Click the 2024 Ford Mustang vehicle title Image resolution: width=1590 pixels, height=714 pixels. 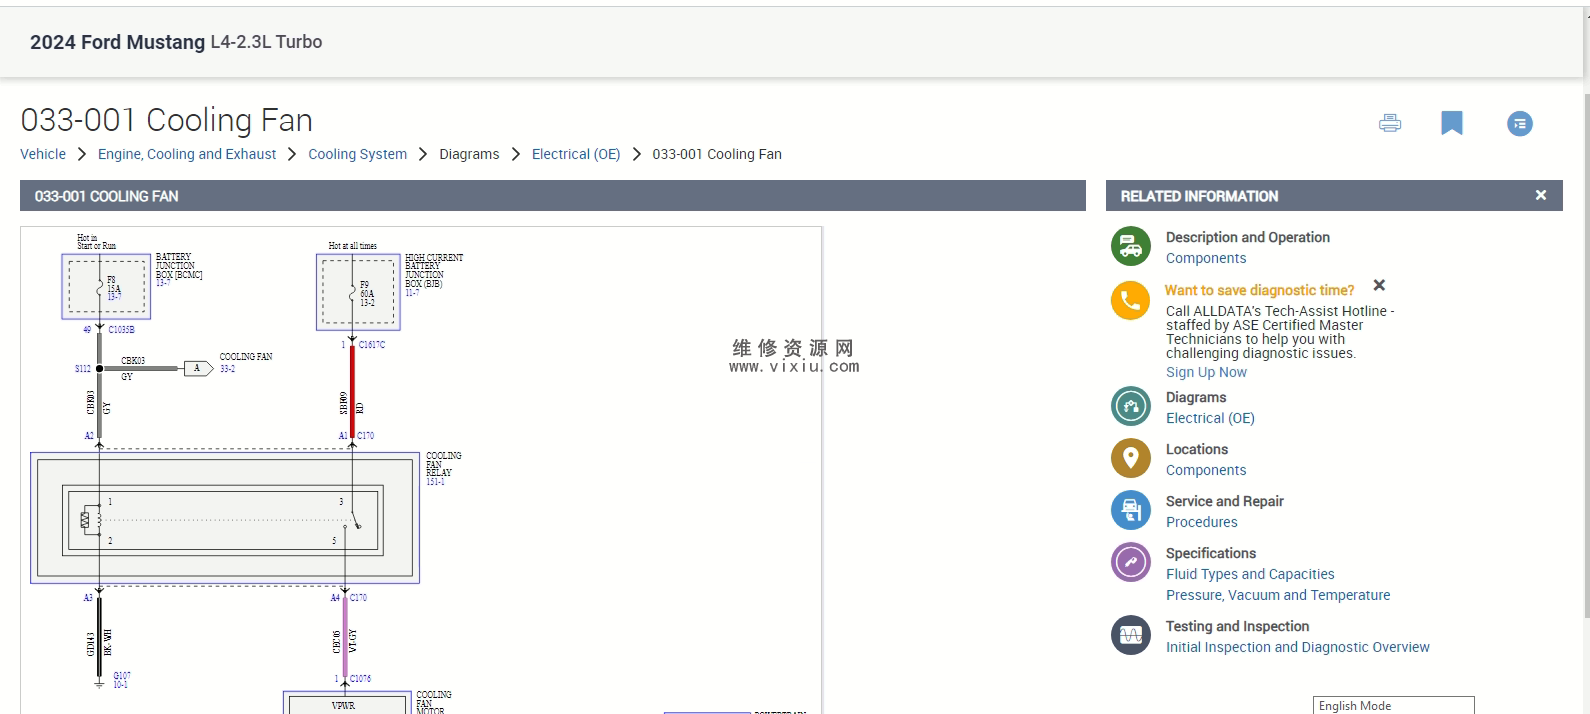(176, 42)
